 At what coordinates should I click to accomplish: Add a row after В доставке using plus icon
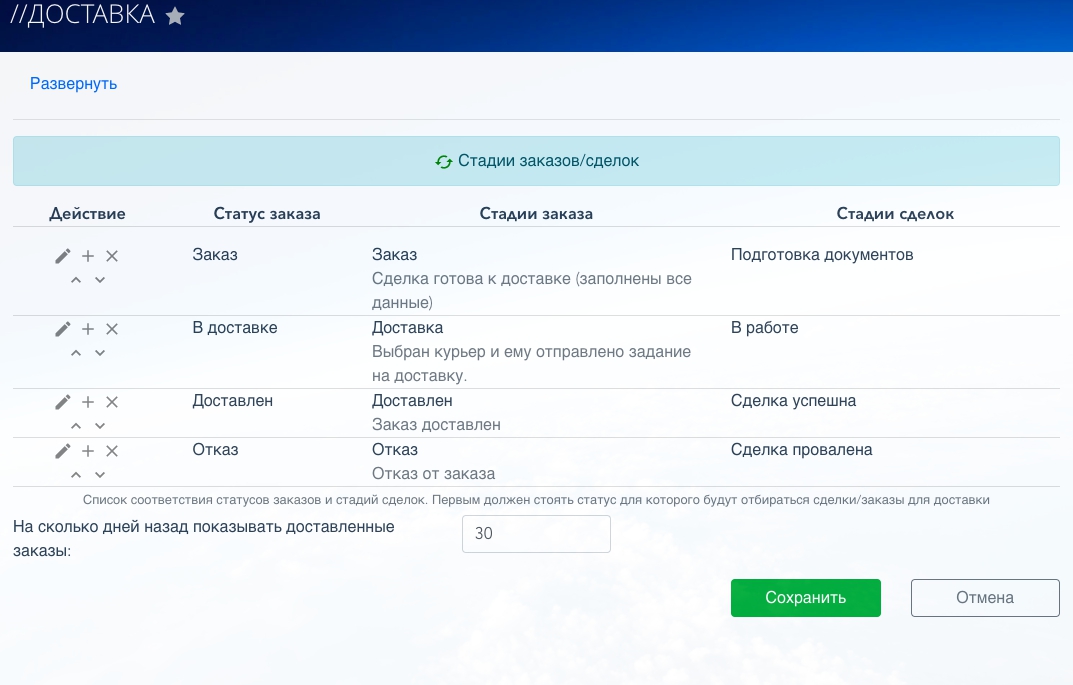click(88, 329)
